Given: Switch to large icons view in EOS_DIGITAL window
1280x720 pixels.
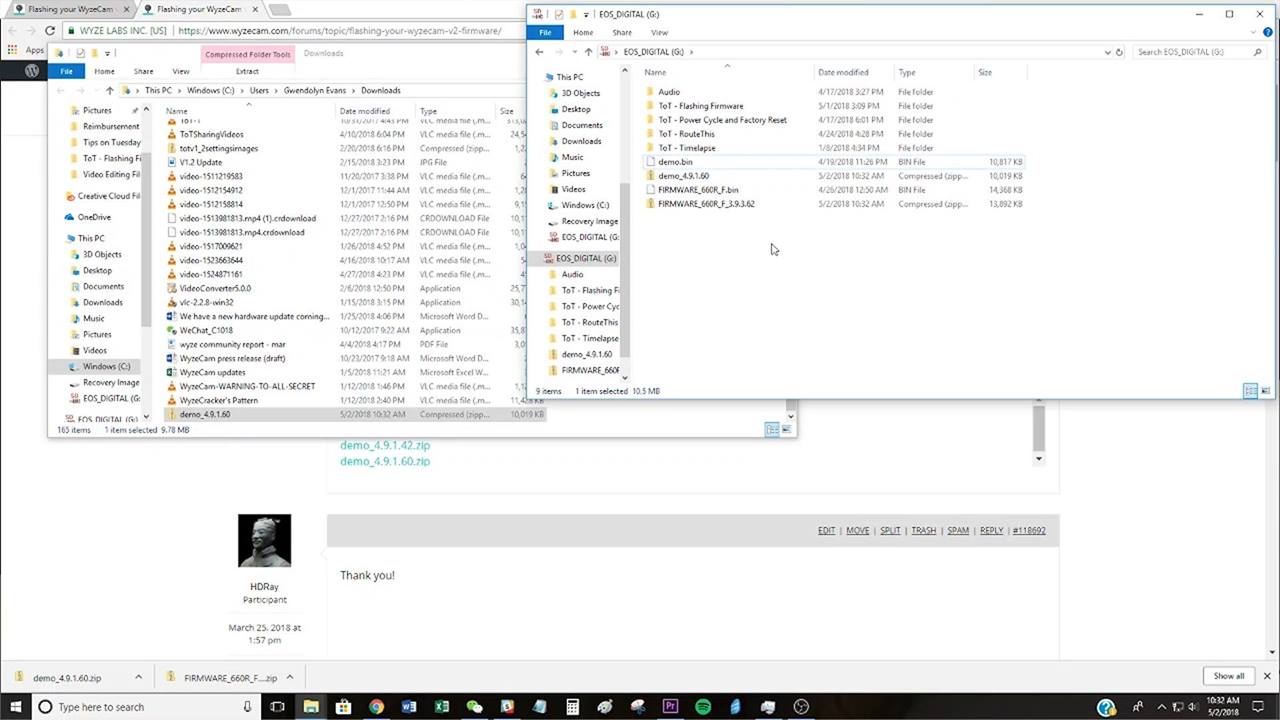Looking at the screenshot, I should click(1265, 391).
